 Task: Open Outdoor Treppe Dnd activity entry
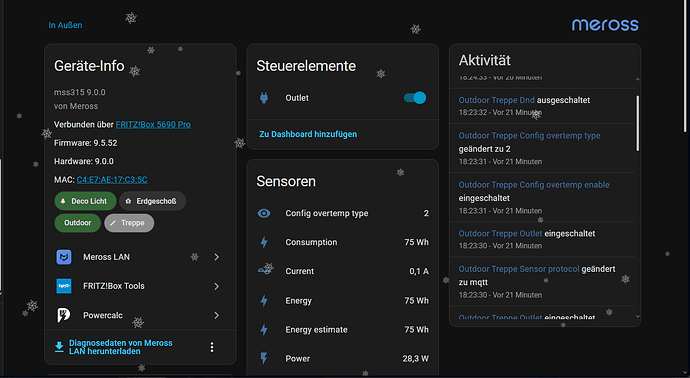[496, 100]
